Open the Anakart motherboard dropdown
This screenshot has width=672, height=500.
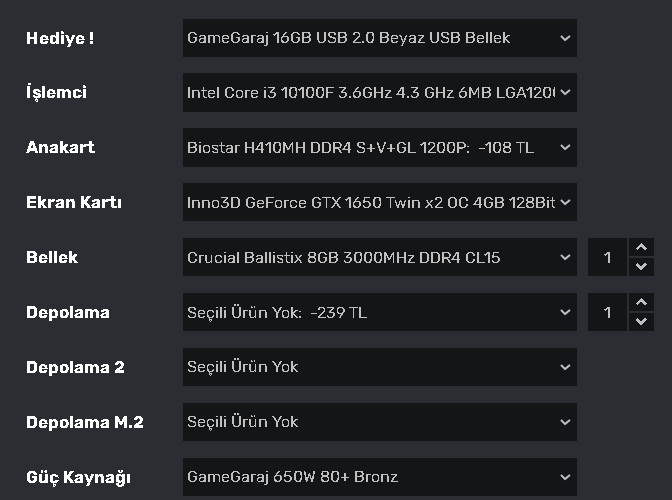pyautogui.click(x=370, y=148)
